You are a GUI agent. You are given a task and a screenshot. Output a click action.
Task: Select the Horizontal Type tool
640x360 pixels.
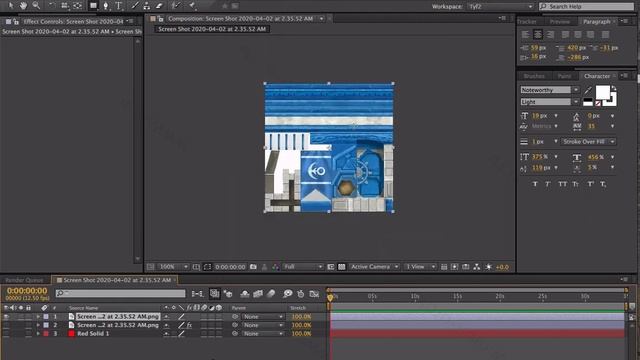[119, 6]
